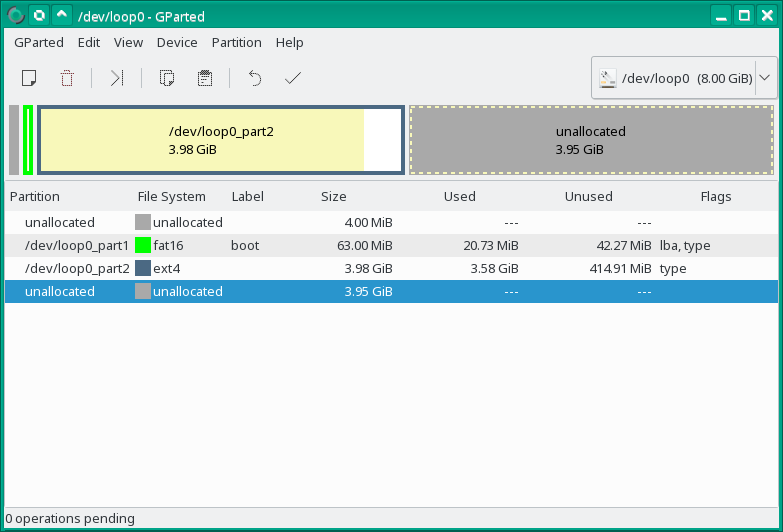Sort by Used column header
783x532 pixels.
pyautogui.click(x=459, y=196)
